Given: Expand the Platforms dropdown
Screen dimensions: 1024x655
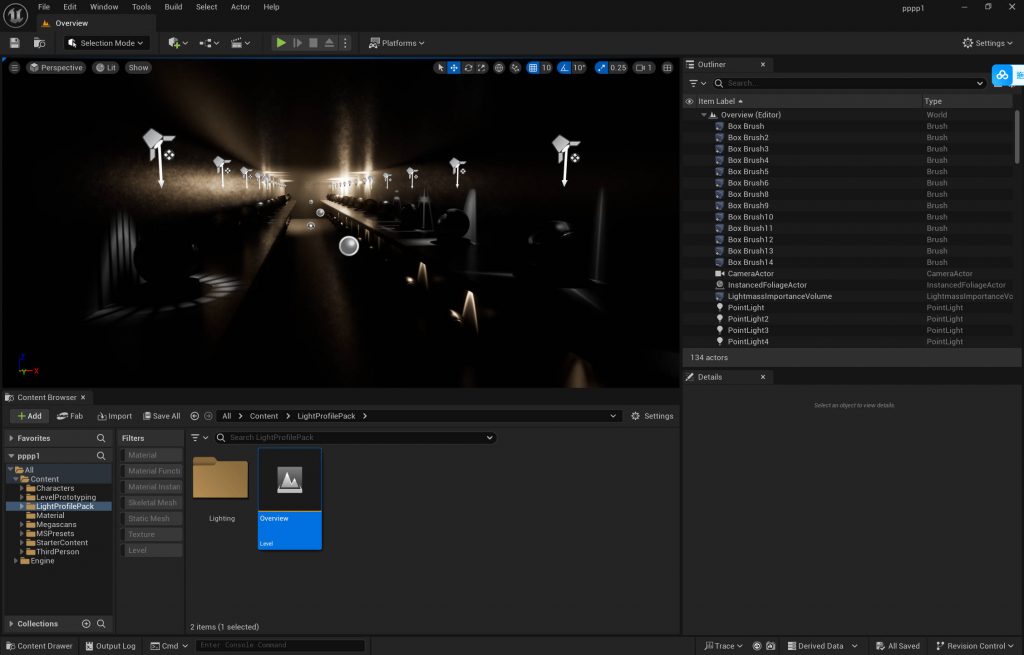Looking at the screenshot, I should point(397,43).
